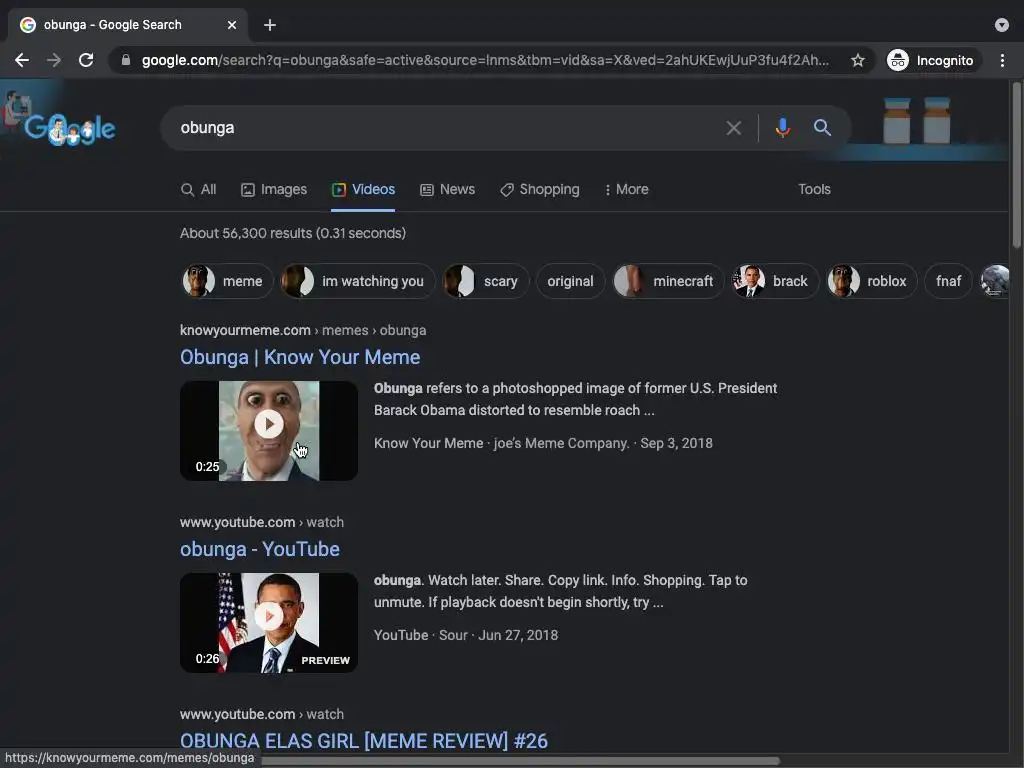Open the Shopping tab
Screen dimensions: 1024x768
click(539, 189)
